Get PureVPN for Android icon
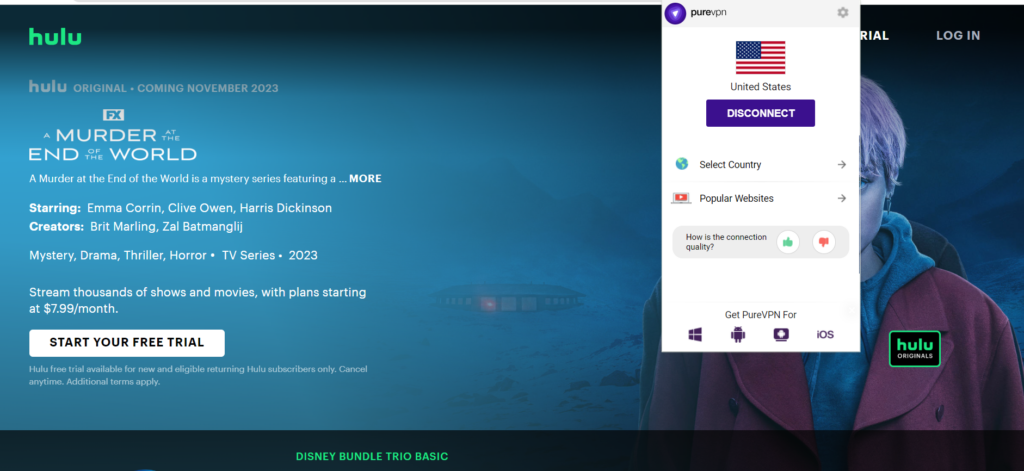 (738, 334)
